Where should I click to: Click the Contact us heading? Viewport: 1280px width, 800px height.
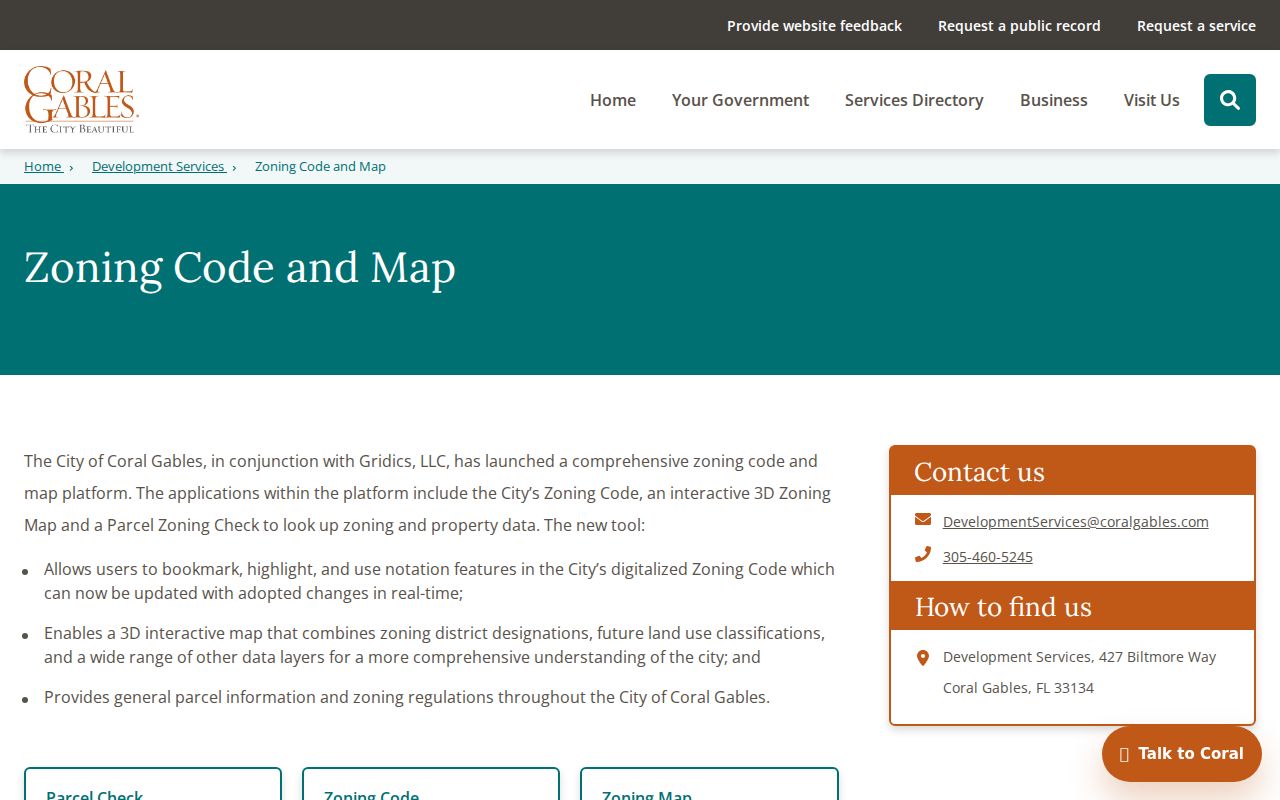pyautogui.click(x=979, y=472)
